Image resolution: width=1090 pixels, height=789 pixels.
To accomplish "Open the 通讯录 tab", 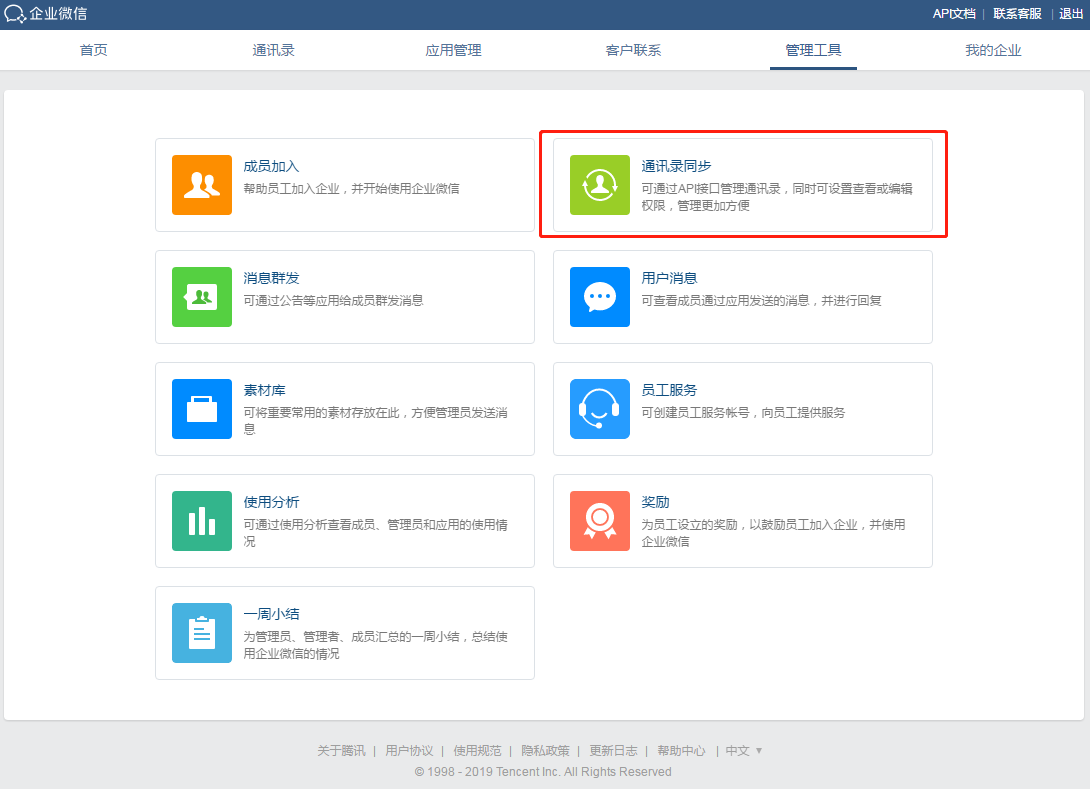I will click(x=273, y=50).
